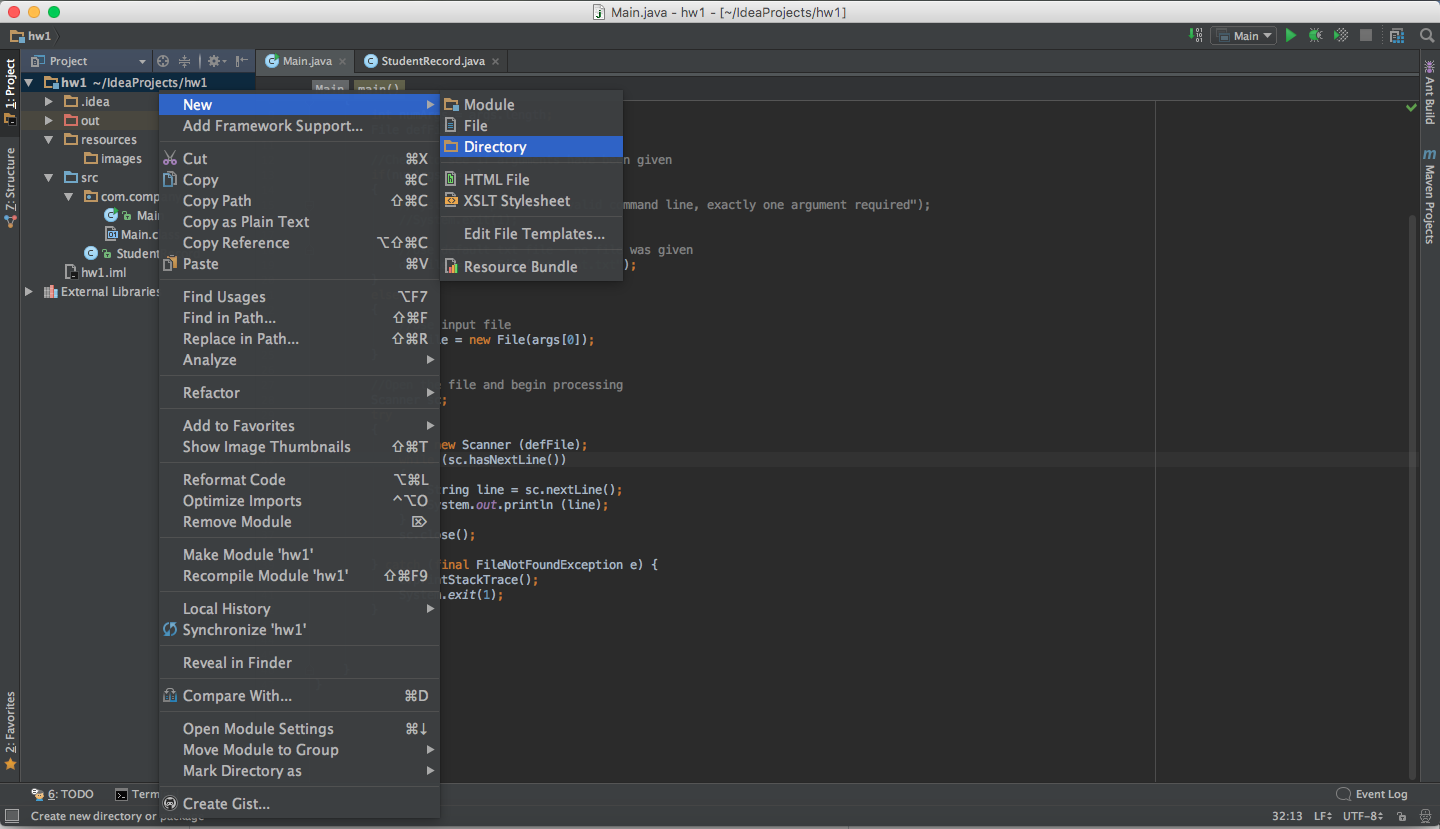Open the Refactor submenu
Image resolution: width=1440 pixels, height=829 pixels.
(x=299, y=393)
